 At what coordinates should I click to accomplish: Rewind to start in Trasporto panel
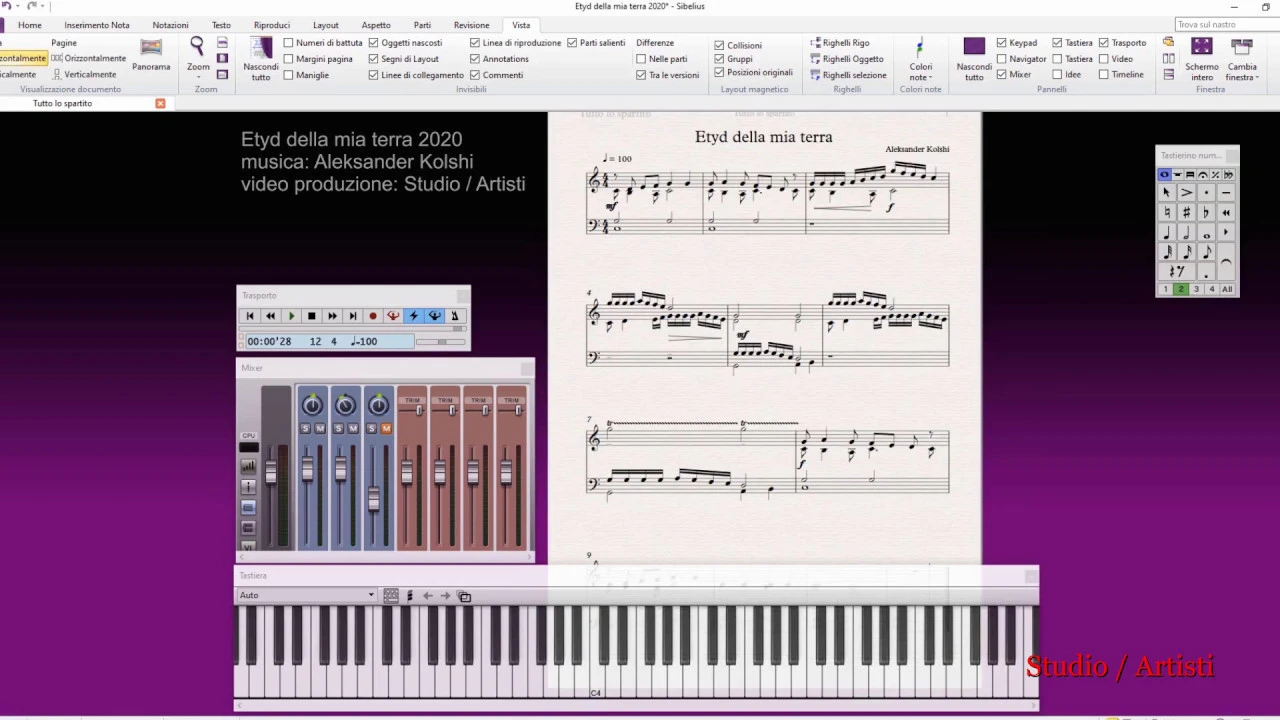[250, 316]
